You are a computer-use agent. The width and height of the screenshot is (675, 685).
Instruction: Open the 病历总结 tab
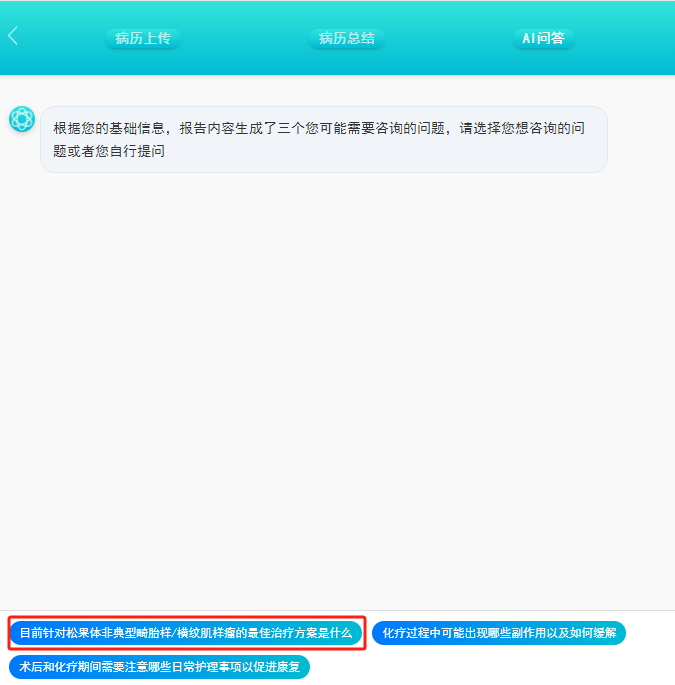tap(346, 38)
